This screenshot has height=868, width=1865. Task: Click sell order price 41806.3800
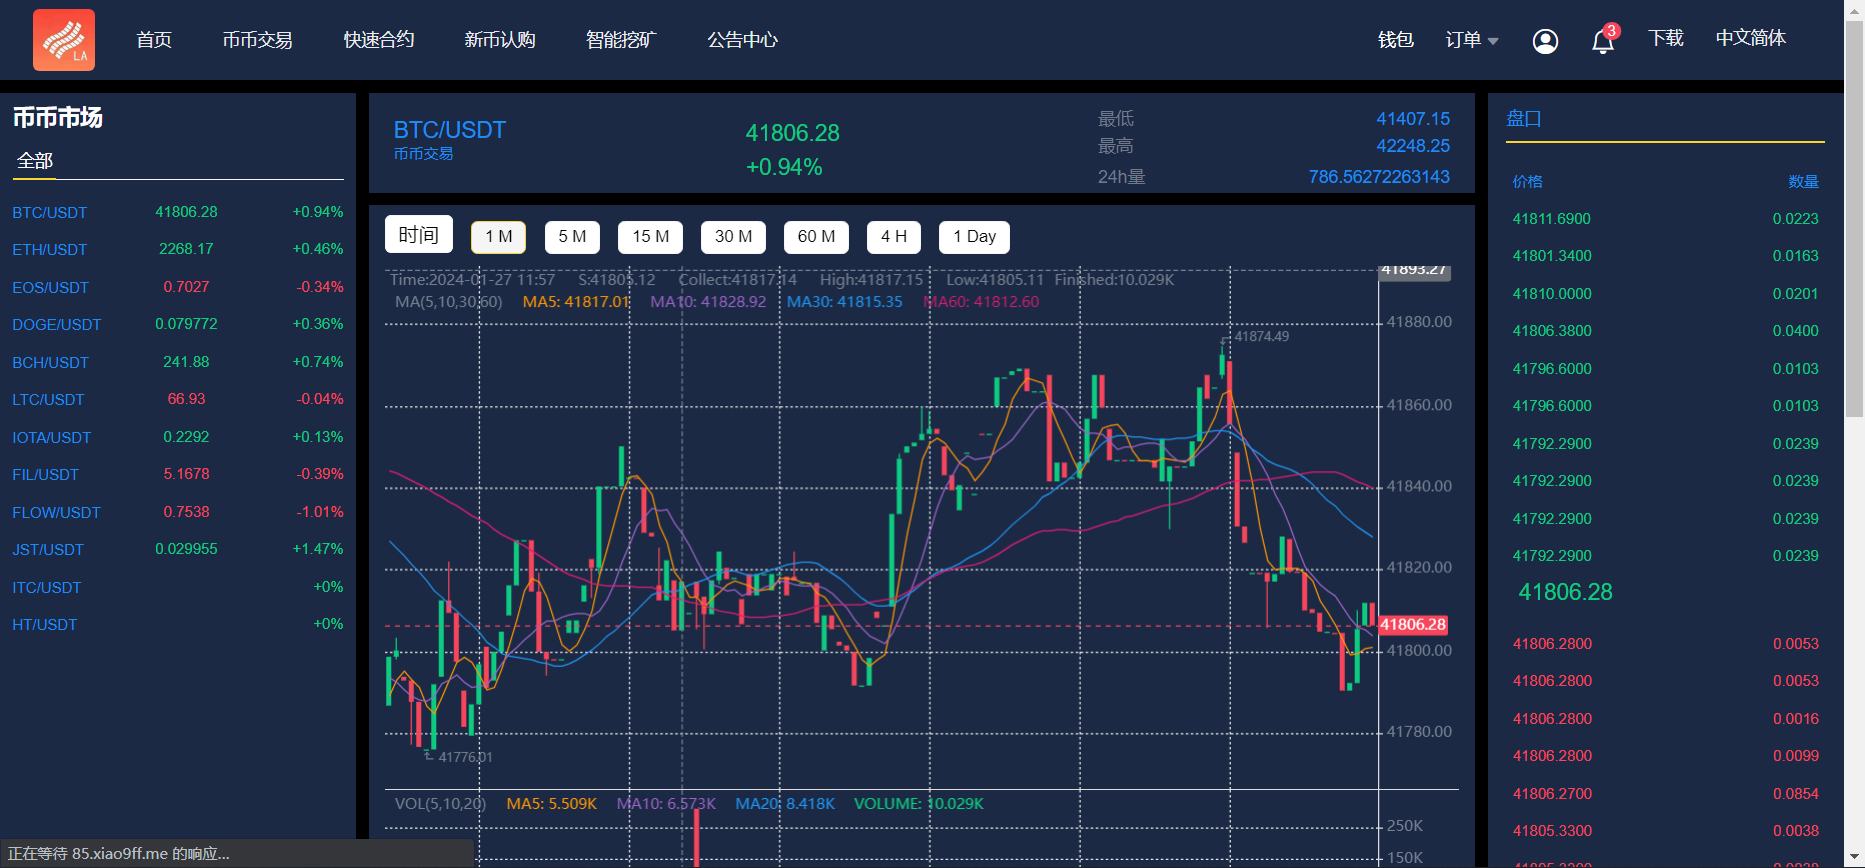[1551, 331]
